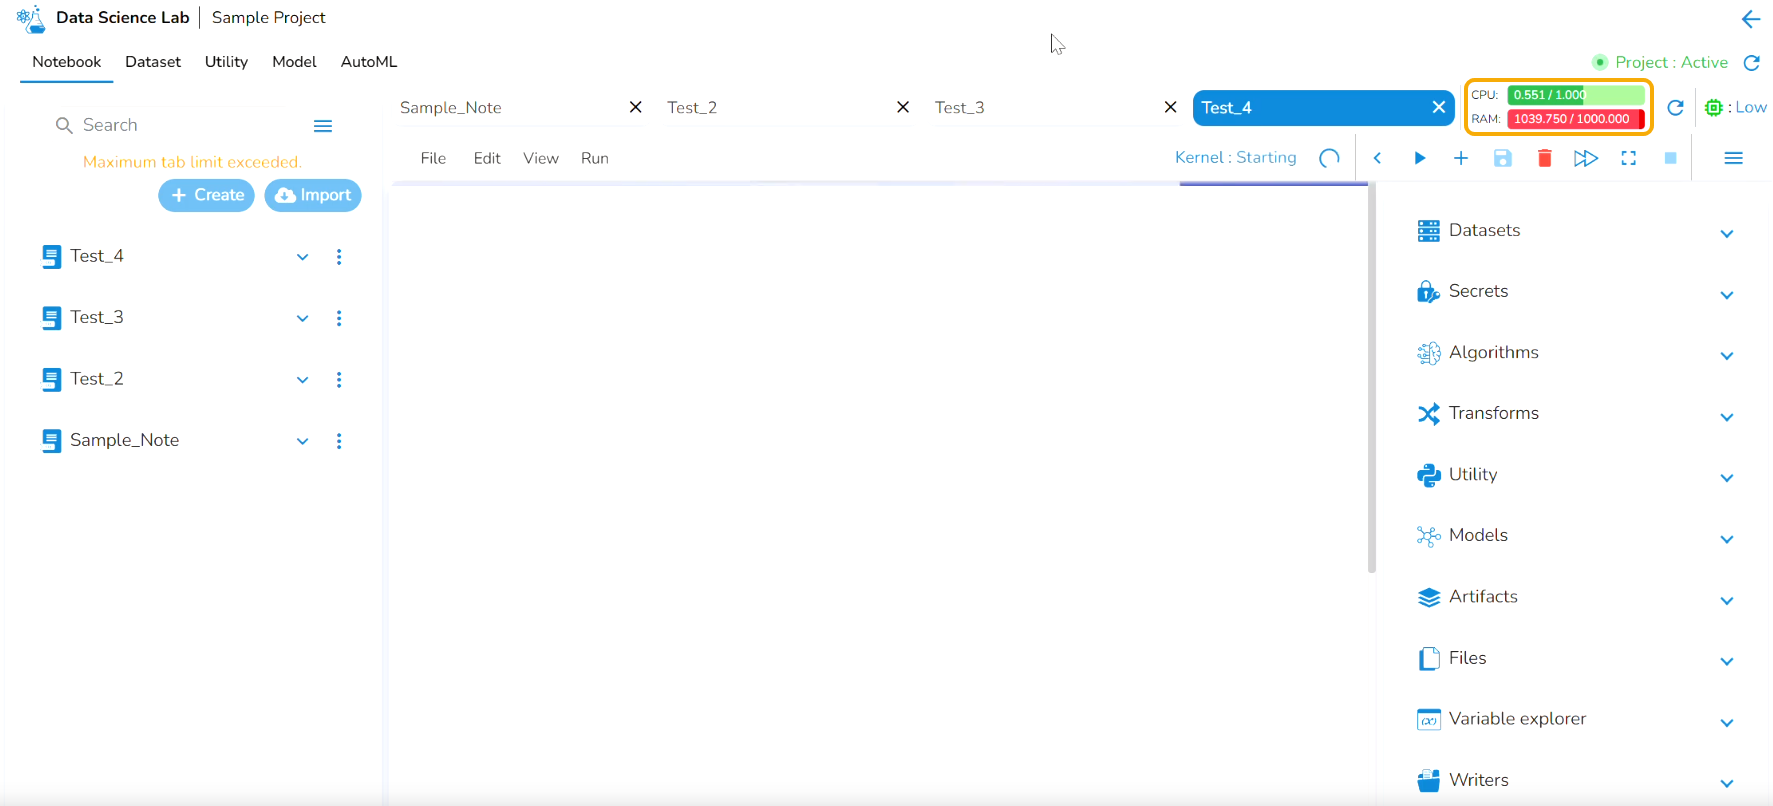
Task: Click the back arrow at top right
Action: 1750,19
